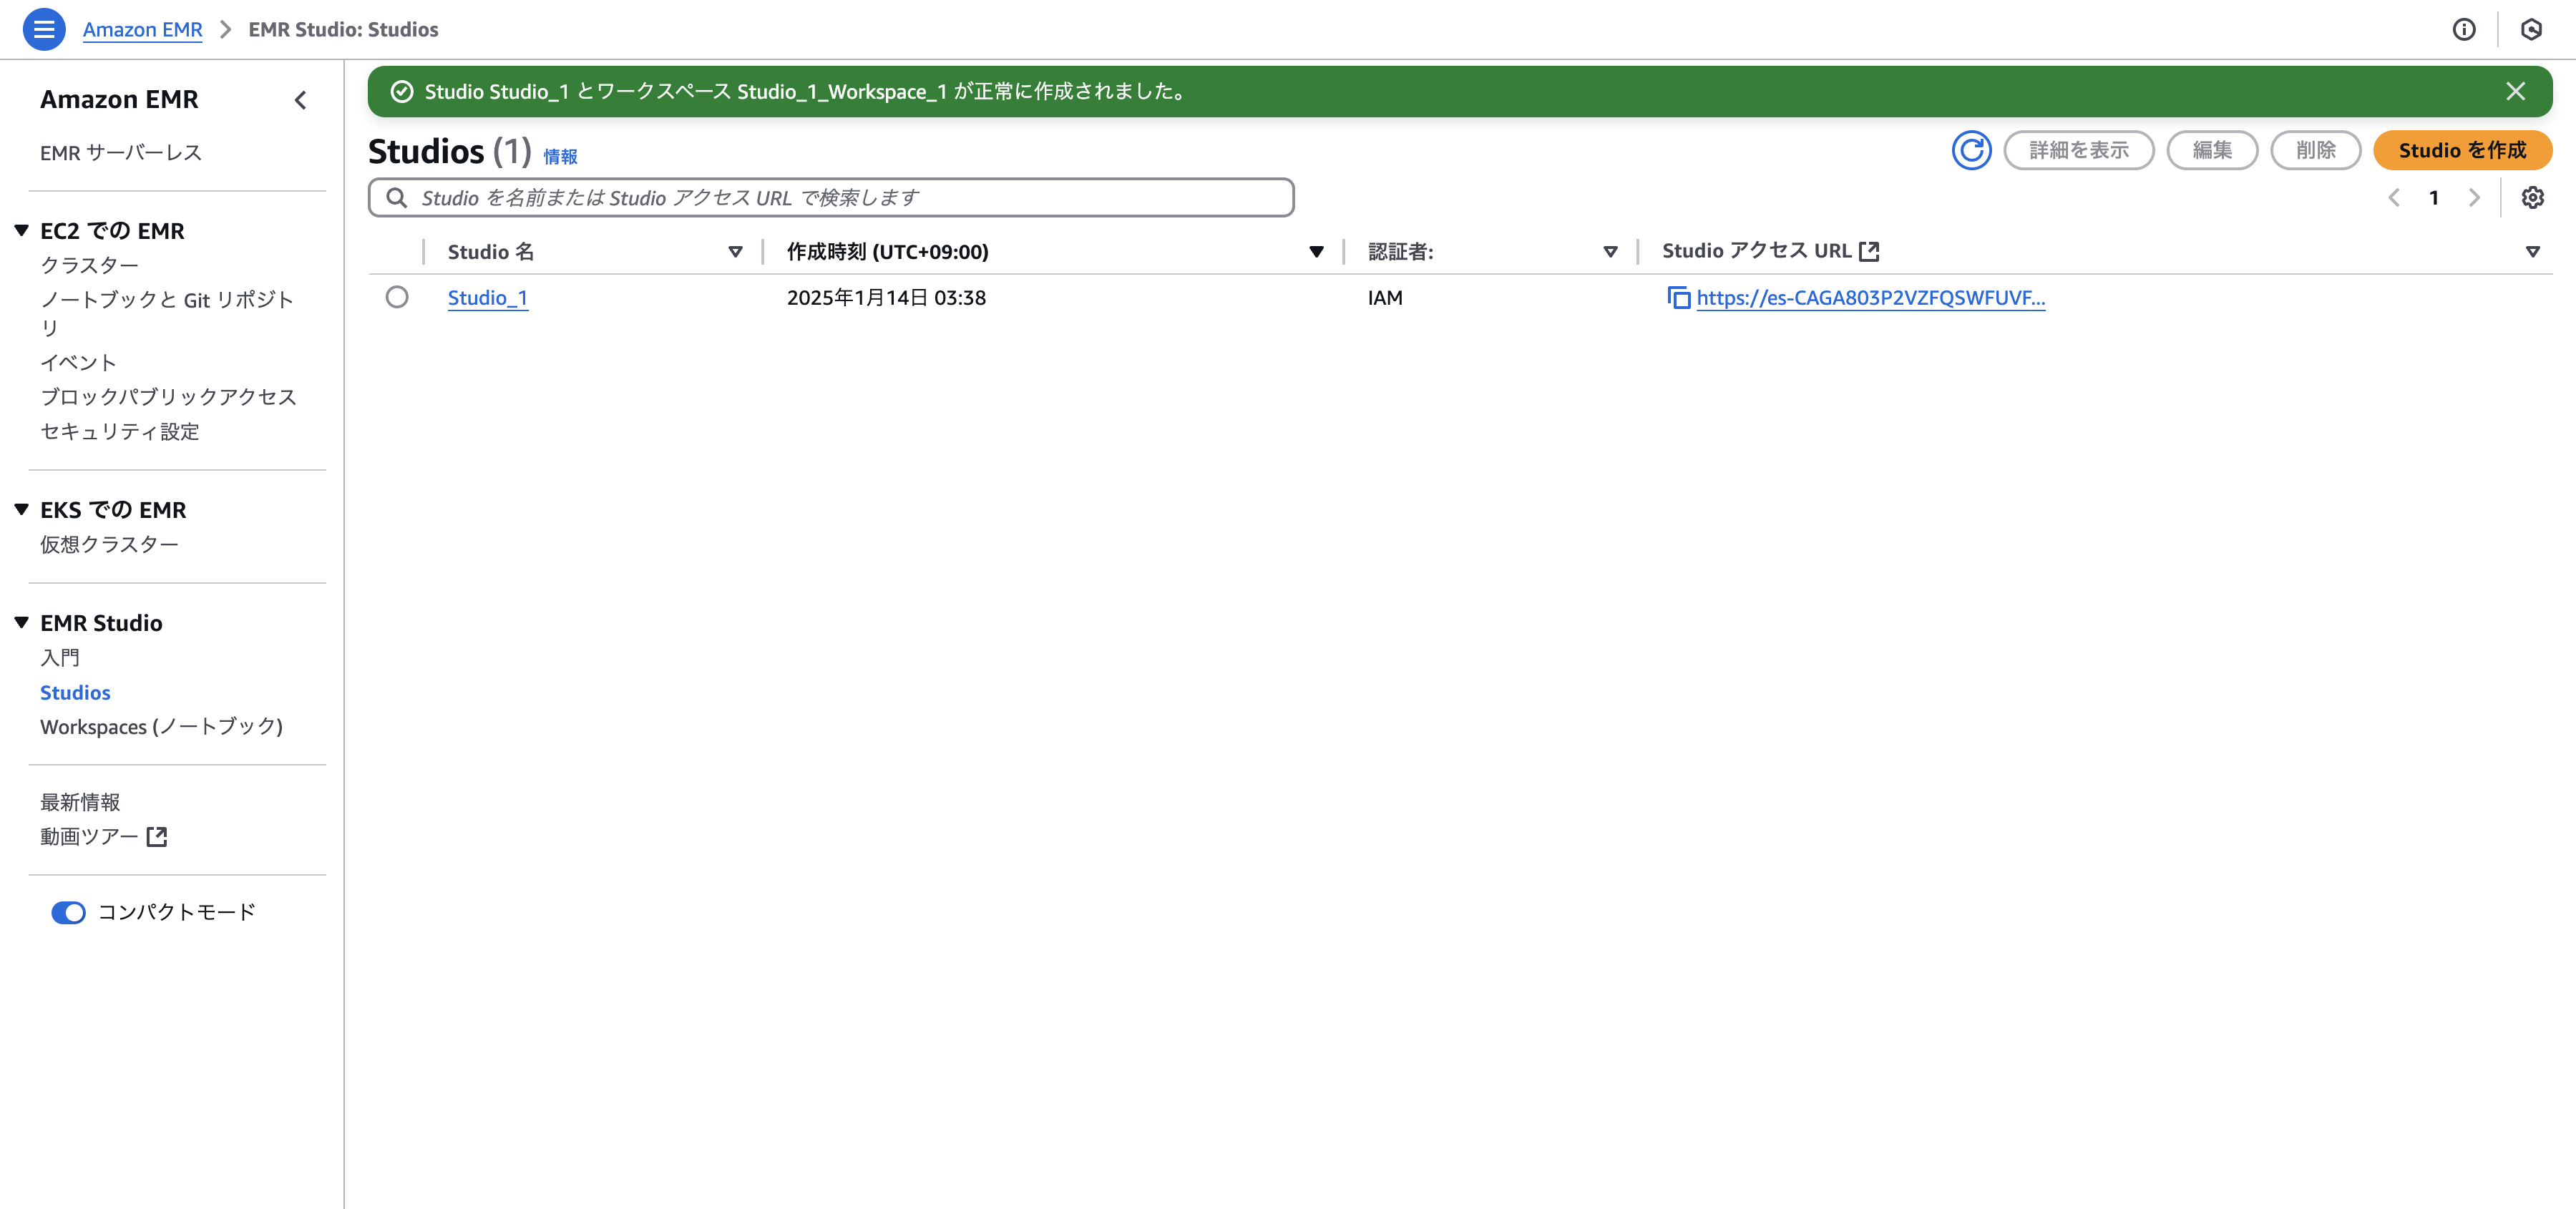Select Studios in sidebar
The image size is (2576, 1209).
(x=75, y=692)
